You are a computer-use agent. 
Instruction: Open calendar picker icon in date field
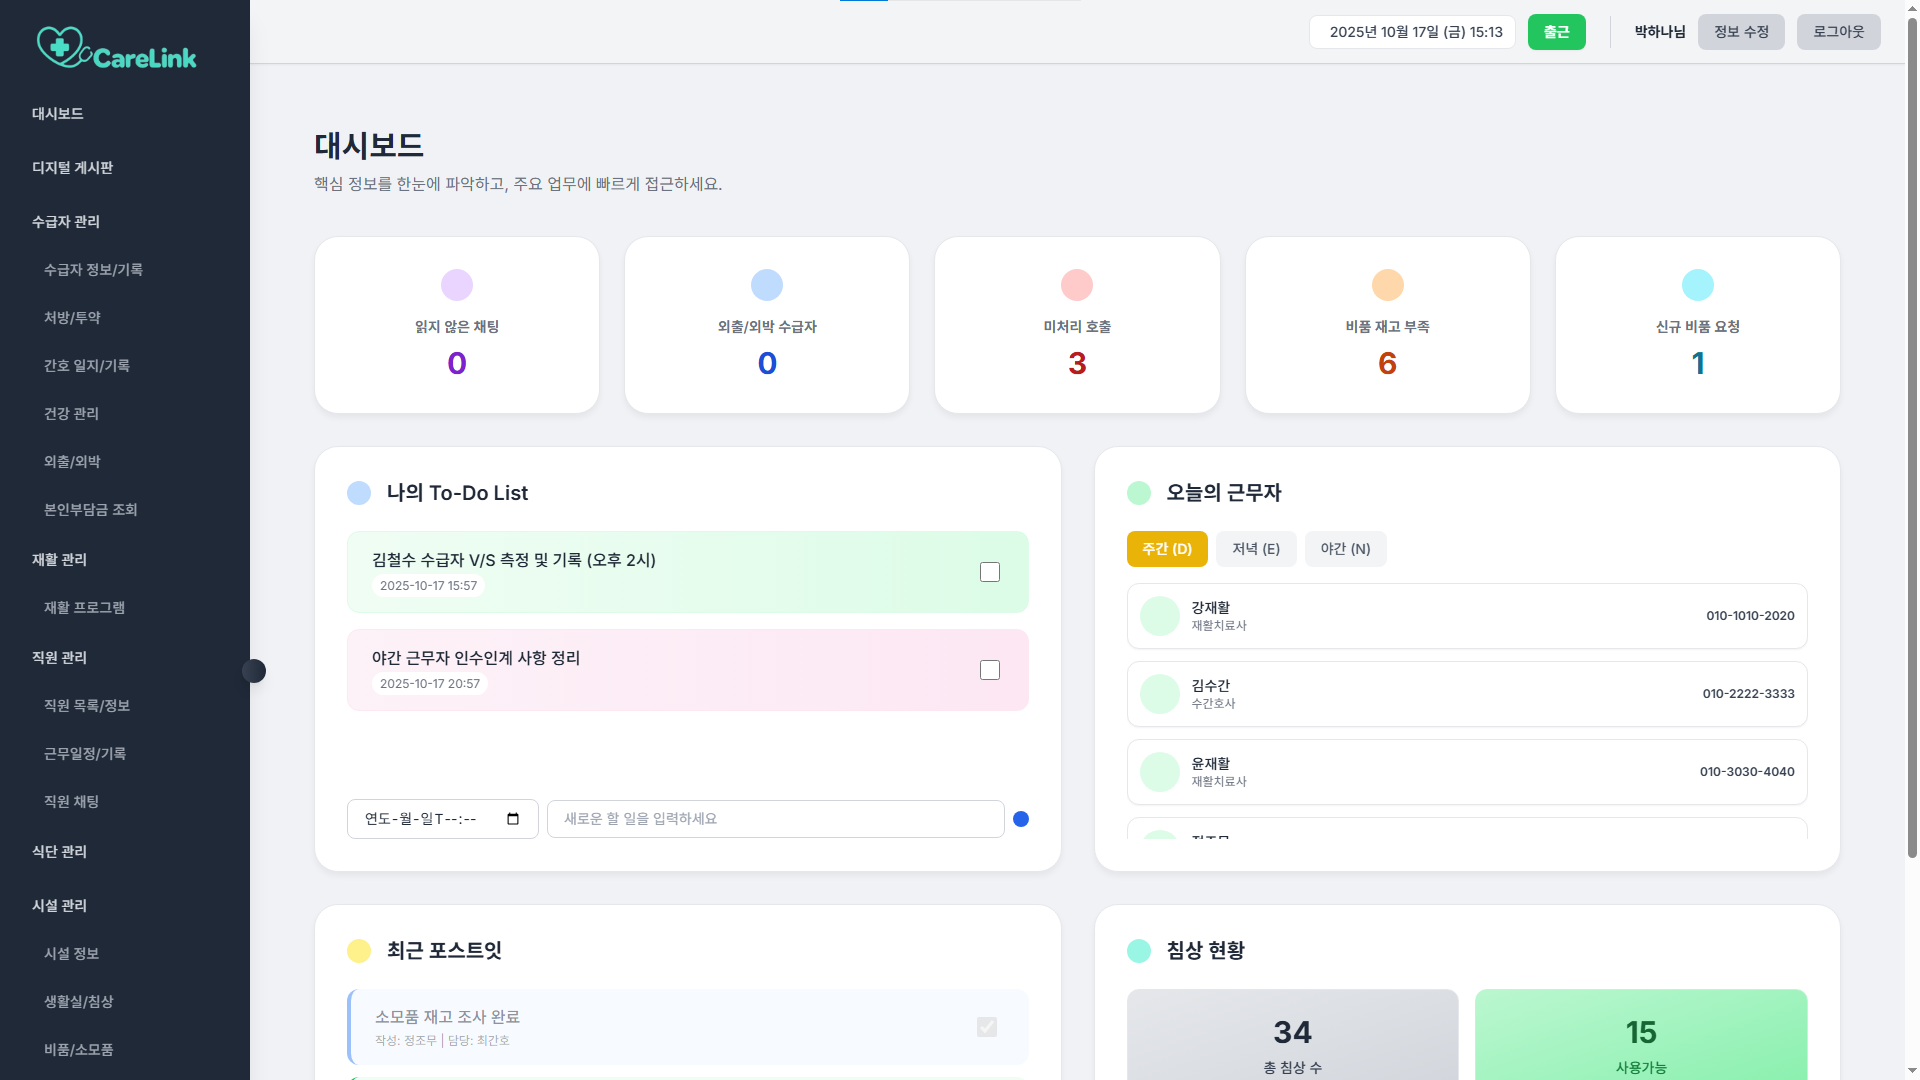coord(513,819)
